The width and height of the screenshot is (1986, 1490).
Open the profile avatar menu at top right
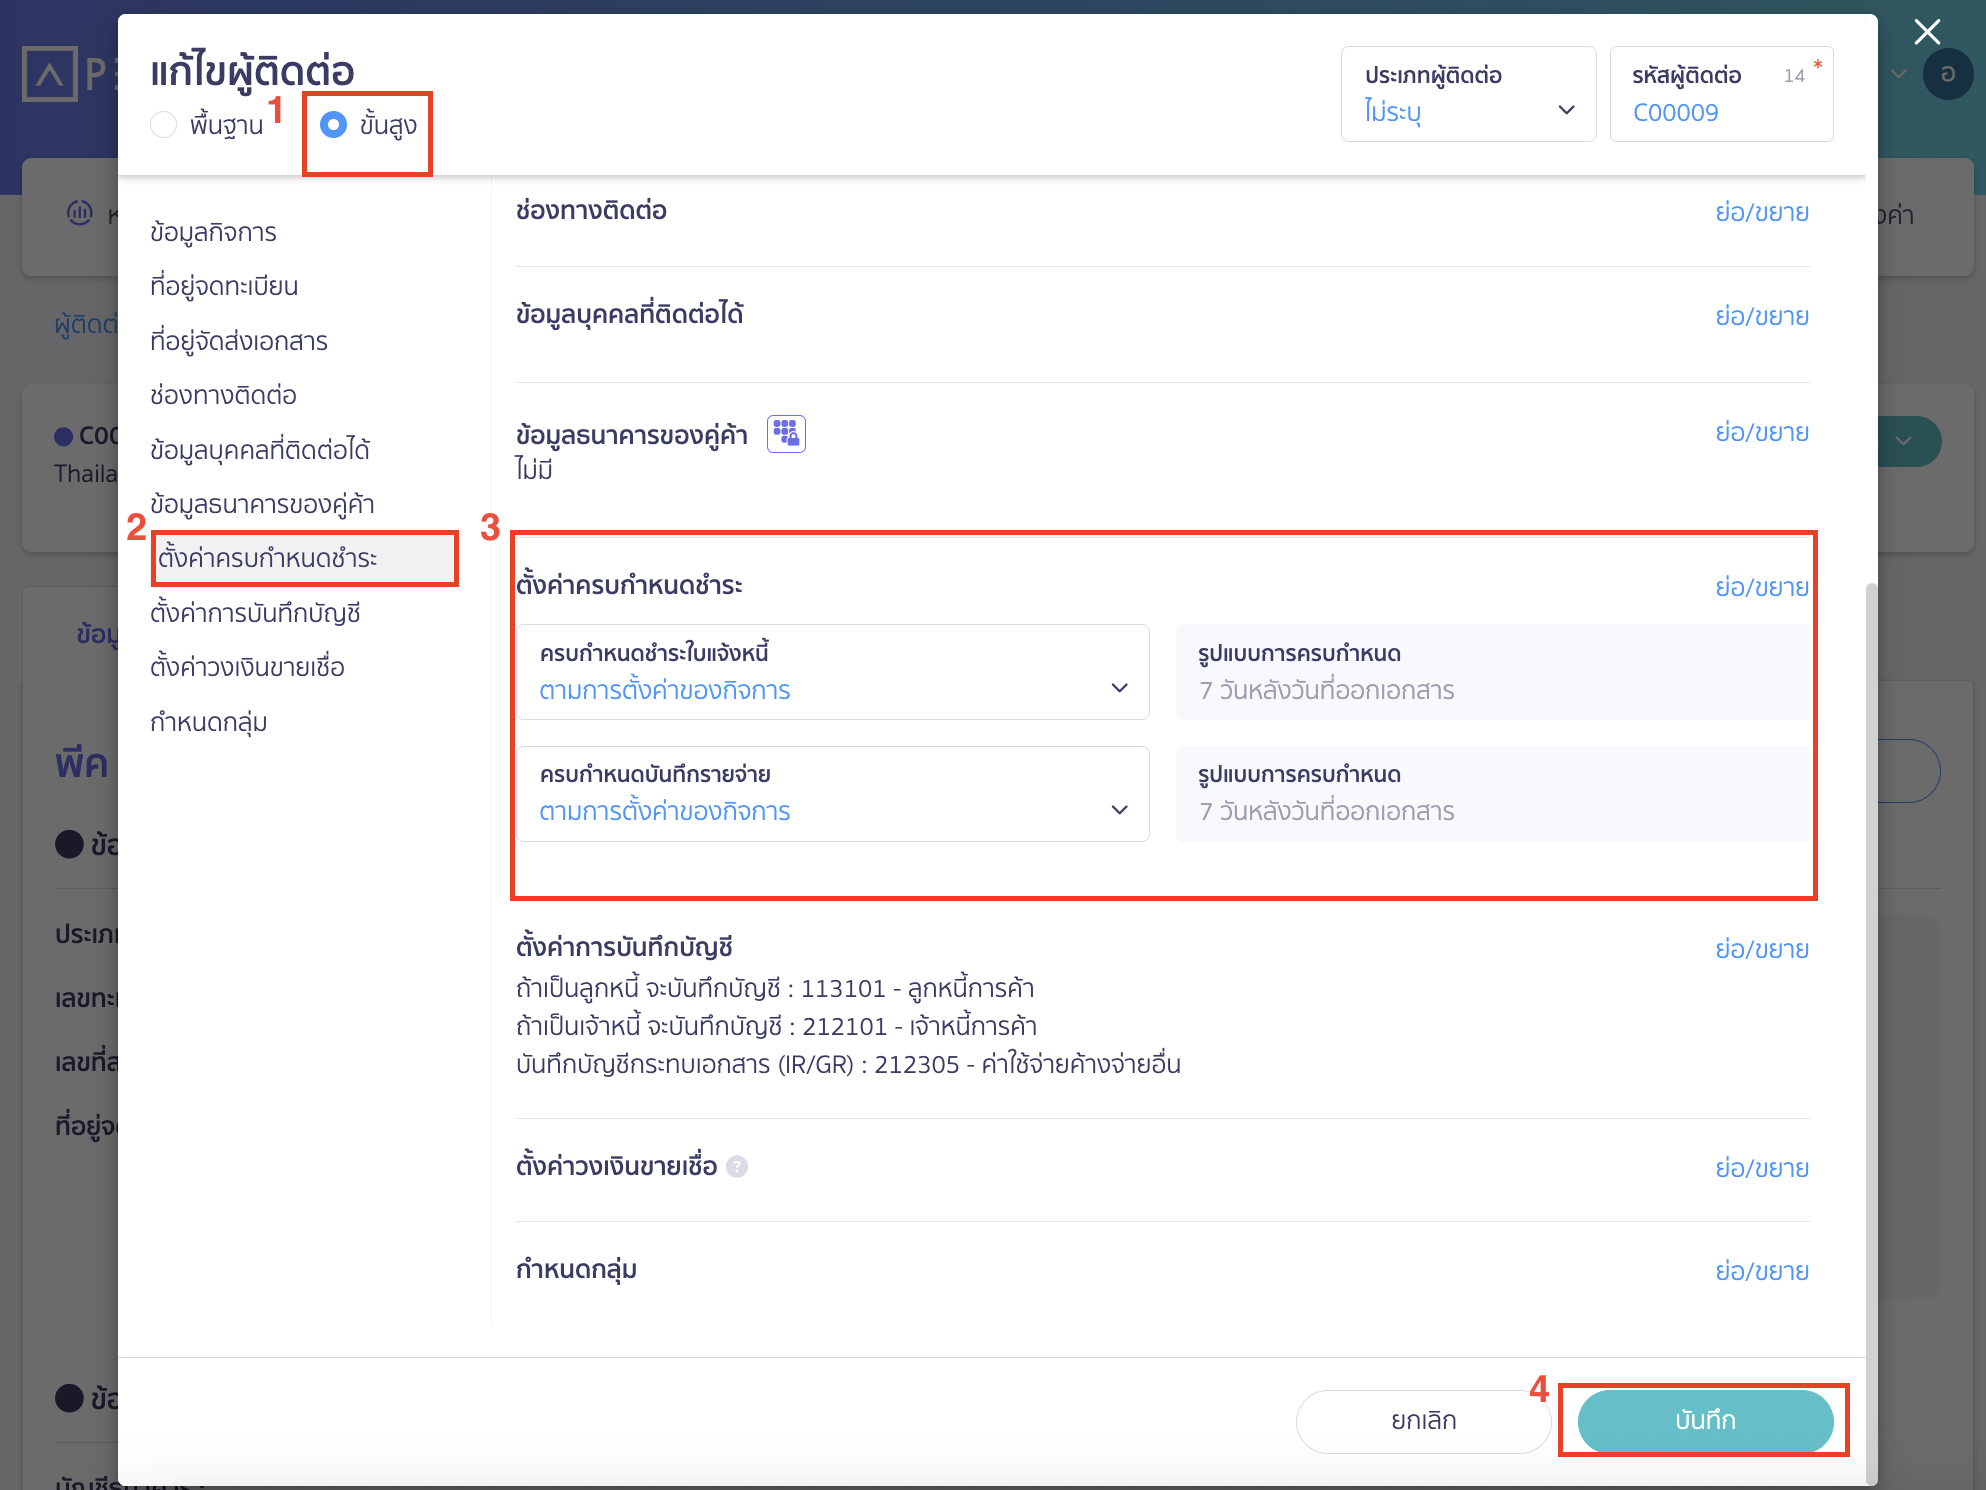point(1948,75)
